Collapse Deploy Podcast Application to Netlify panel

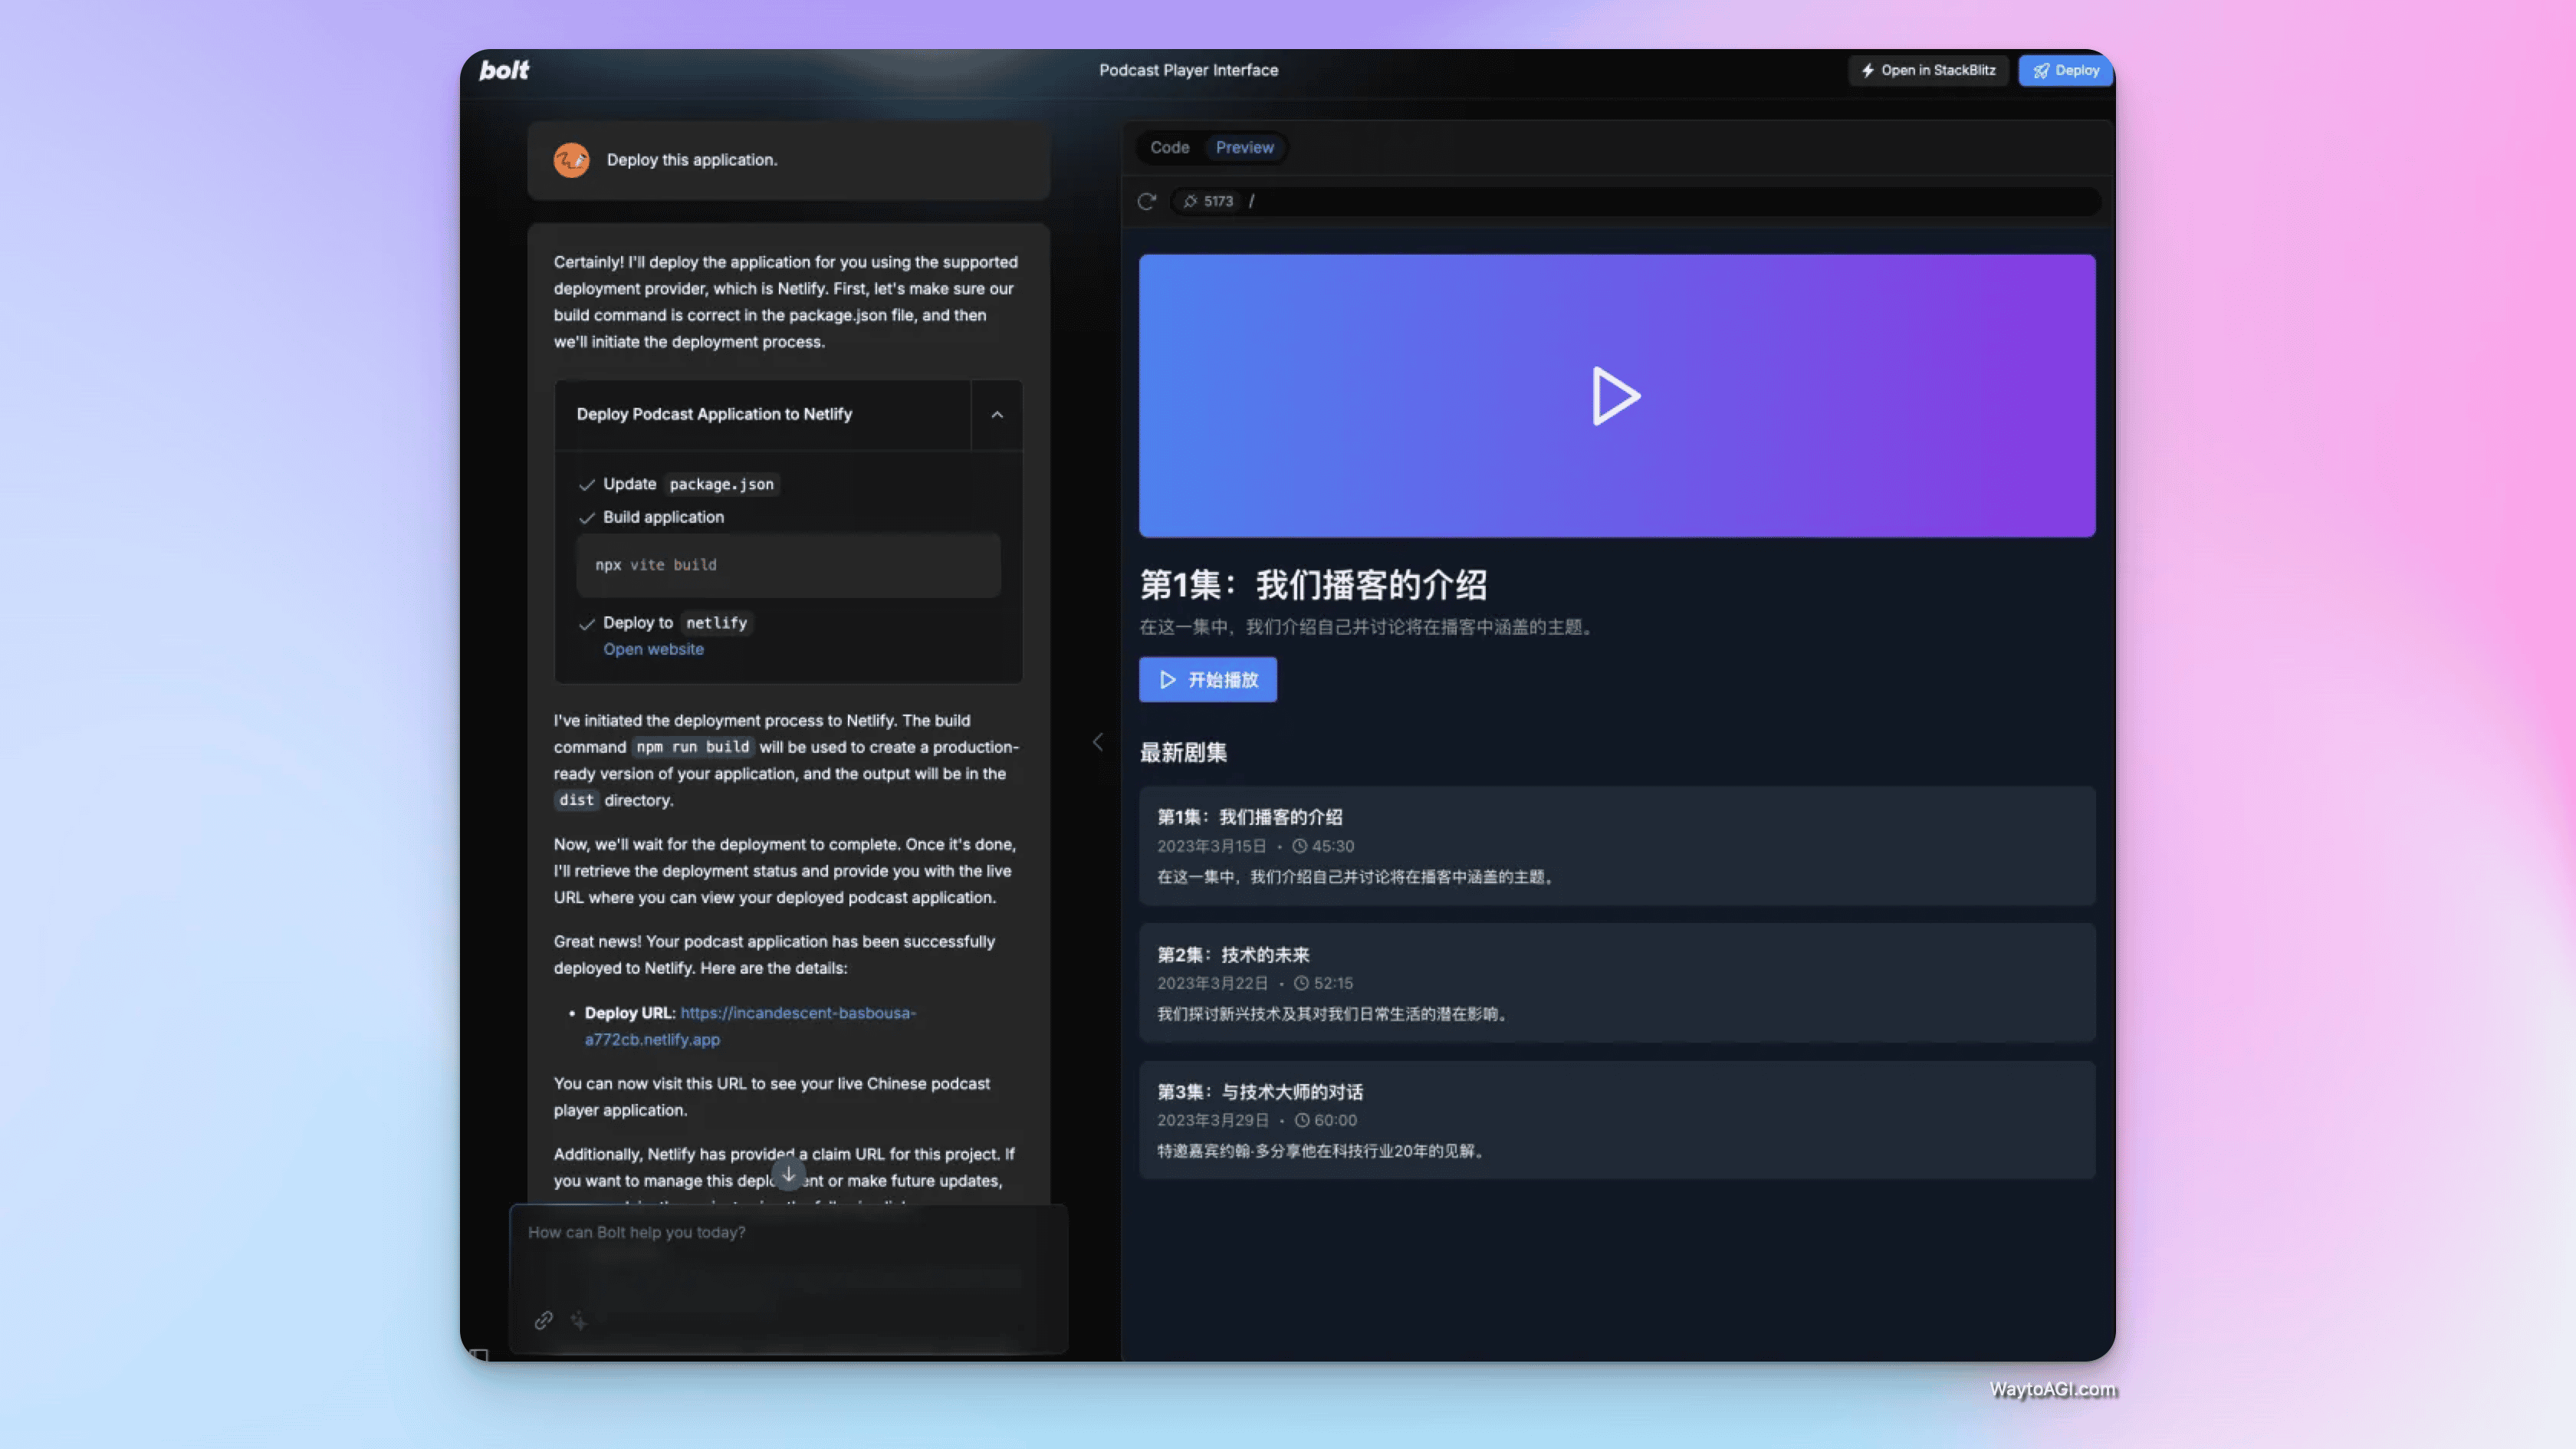(997, 414)
